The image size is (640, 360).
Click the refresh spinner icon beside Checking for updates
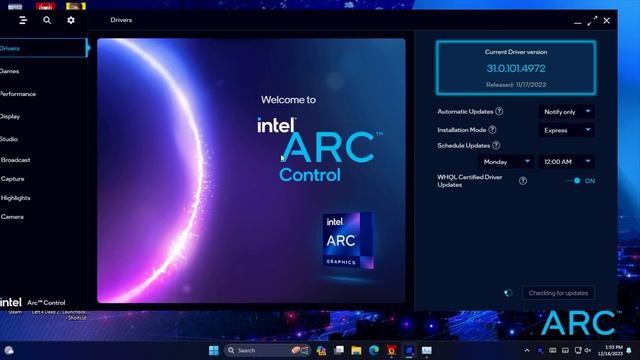tap(508, 293)
